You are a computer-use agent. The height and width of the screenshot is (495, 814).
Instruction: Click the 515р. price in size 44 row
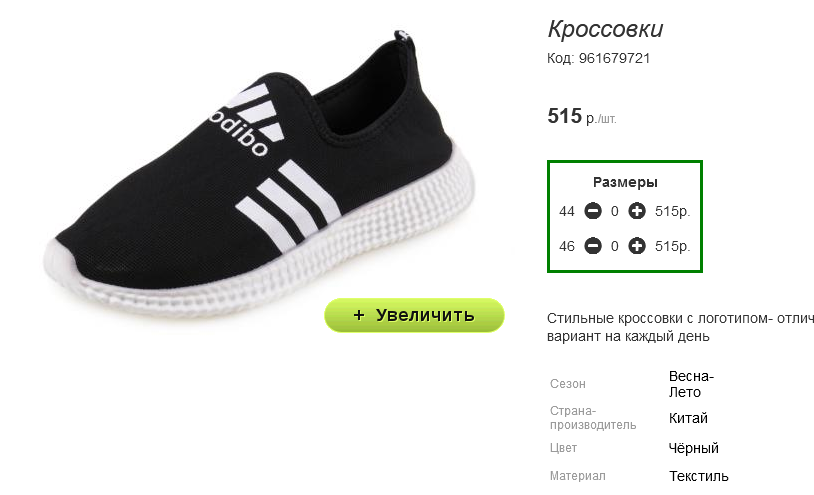coord(673,211)
